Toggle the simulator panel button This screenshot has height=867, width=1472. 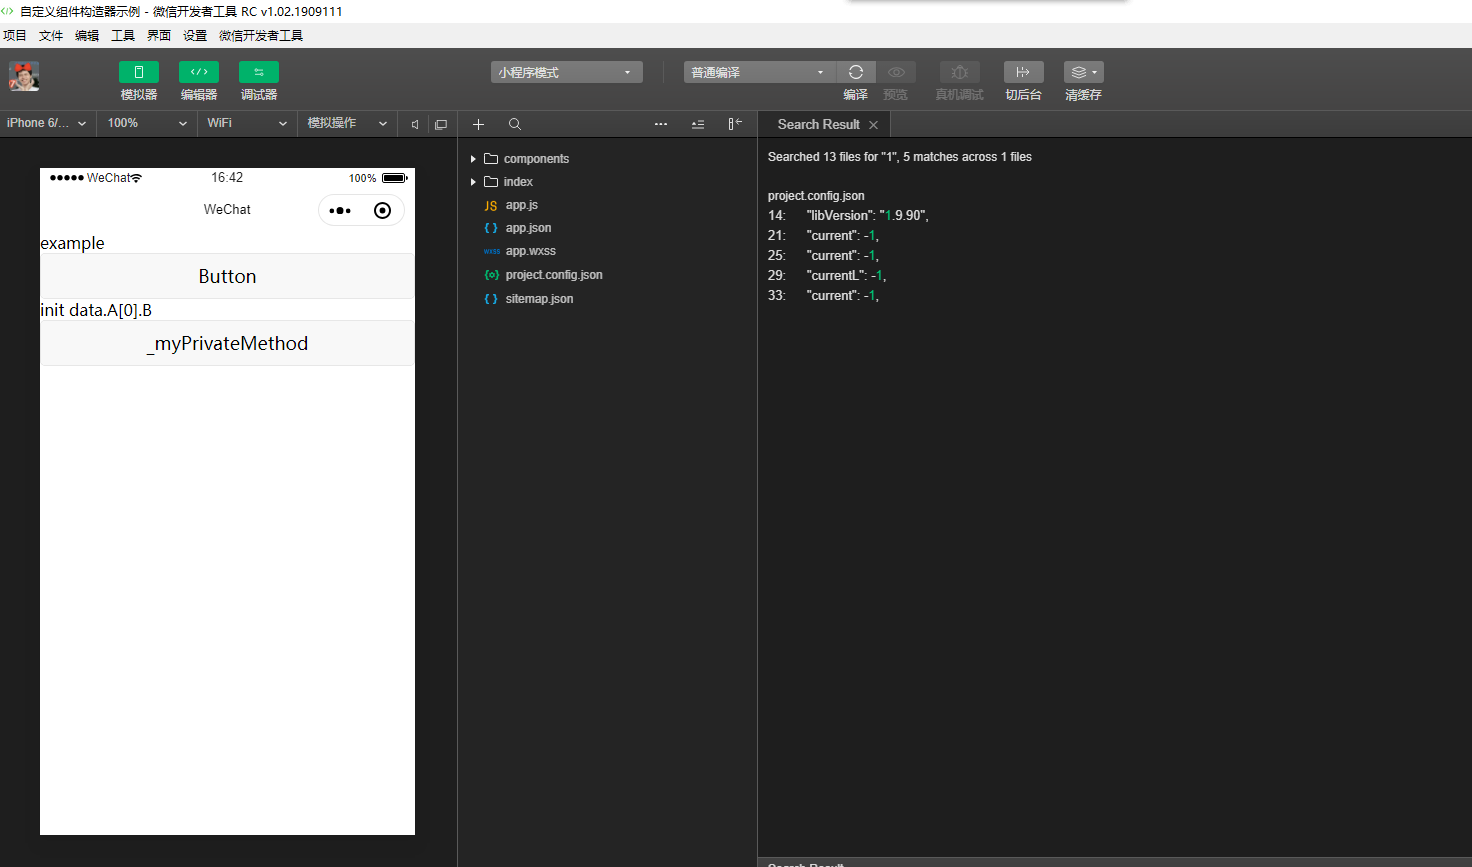tap(139, 72)
